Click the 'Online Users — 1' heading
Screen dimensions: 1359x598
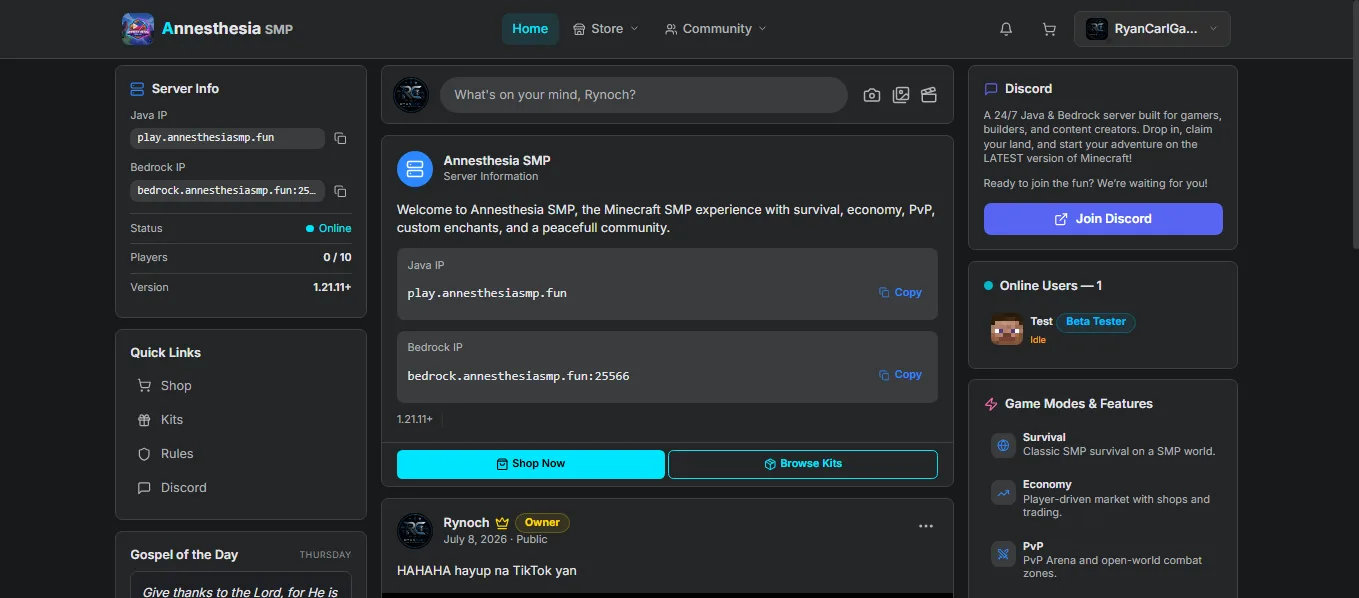[1051, 286]
